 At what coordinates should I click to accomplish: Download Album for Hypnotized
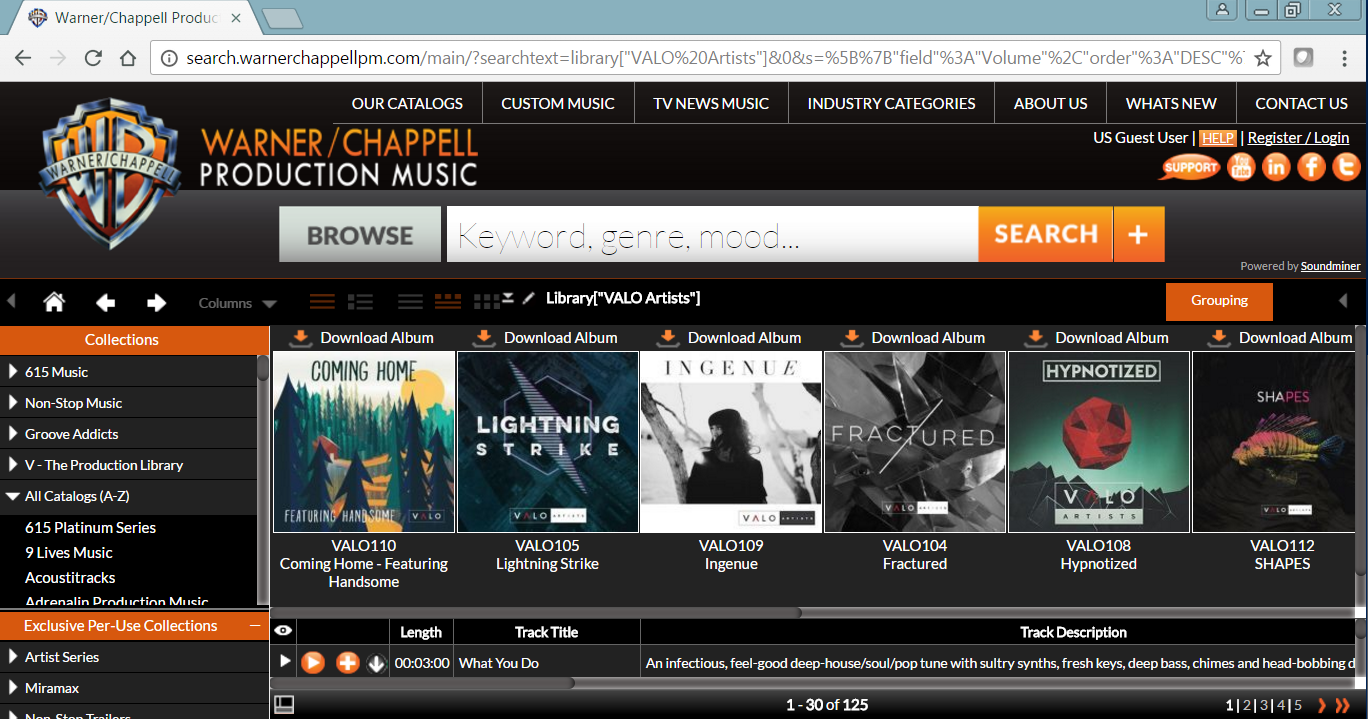1098,337
